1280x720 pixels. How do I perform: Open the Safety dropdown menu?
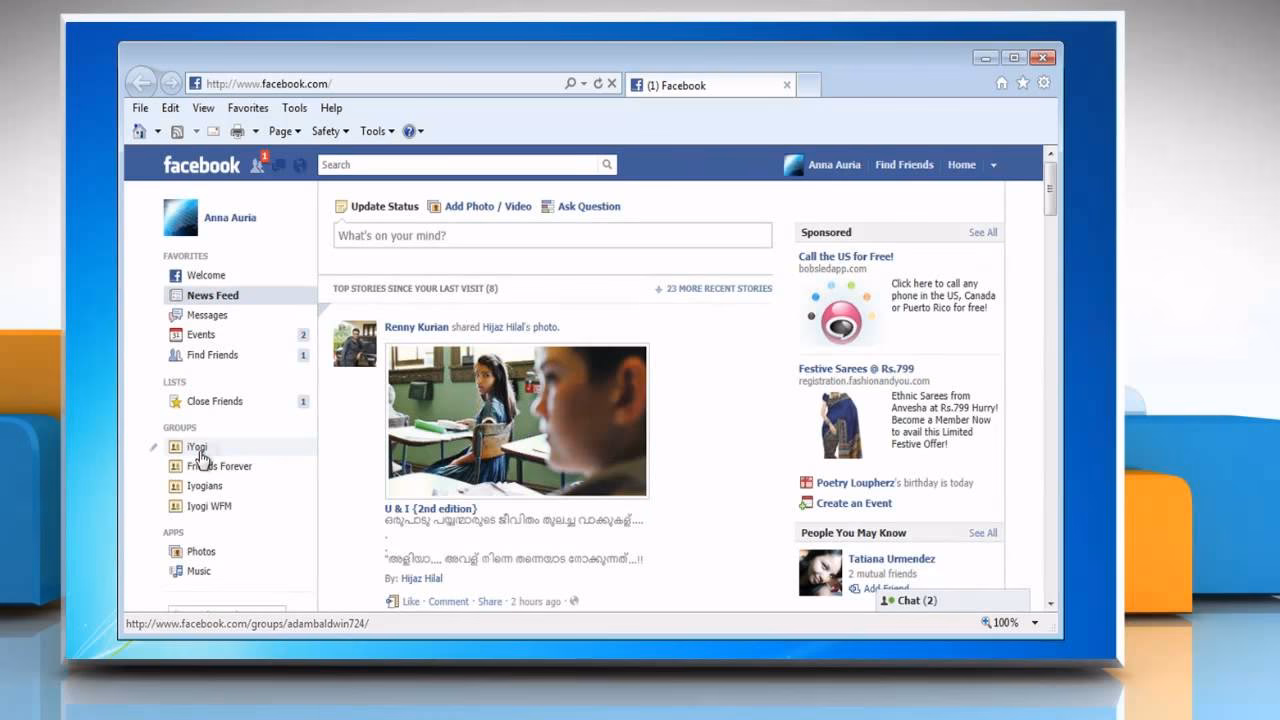pyautogui.click(x=330, y=131)
